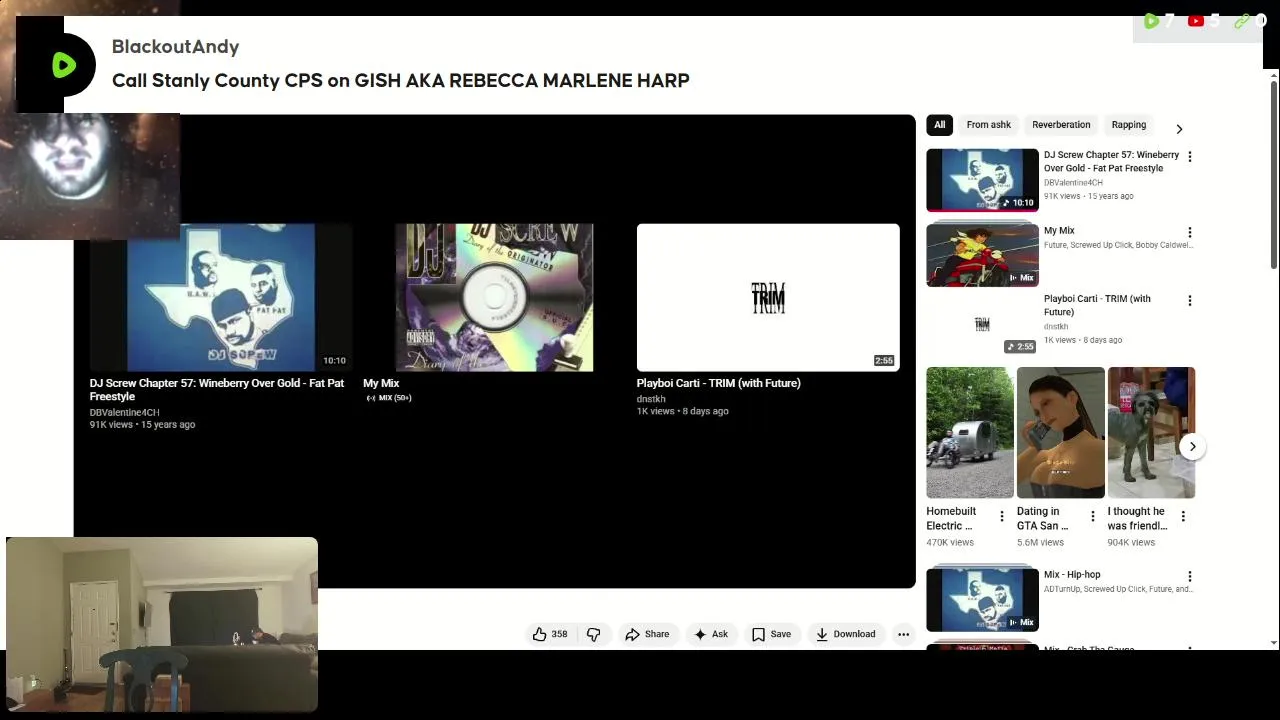Screen dimensions: 1280x720
Task: Open options for I thought he was friendly short
Action: coord(1183,516)
